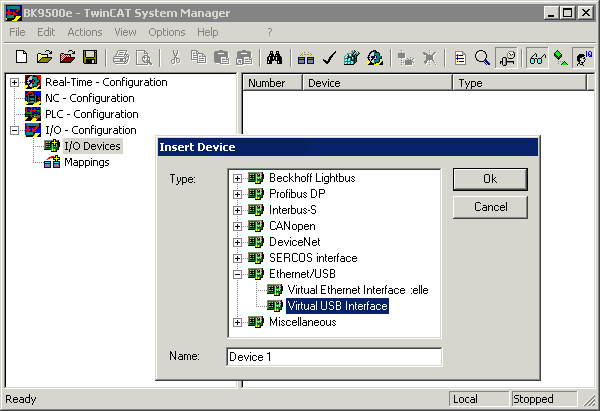Select the Miscellaneous label
The height and width of the screenshot is (411, 600).
coord(303,322)
